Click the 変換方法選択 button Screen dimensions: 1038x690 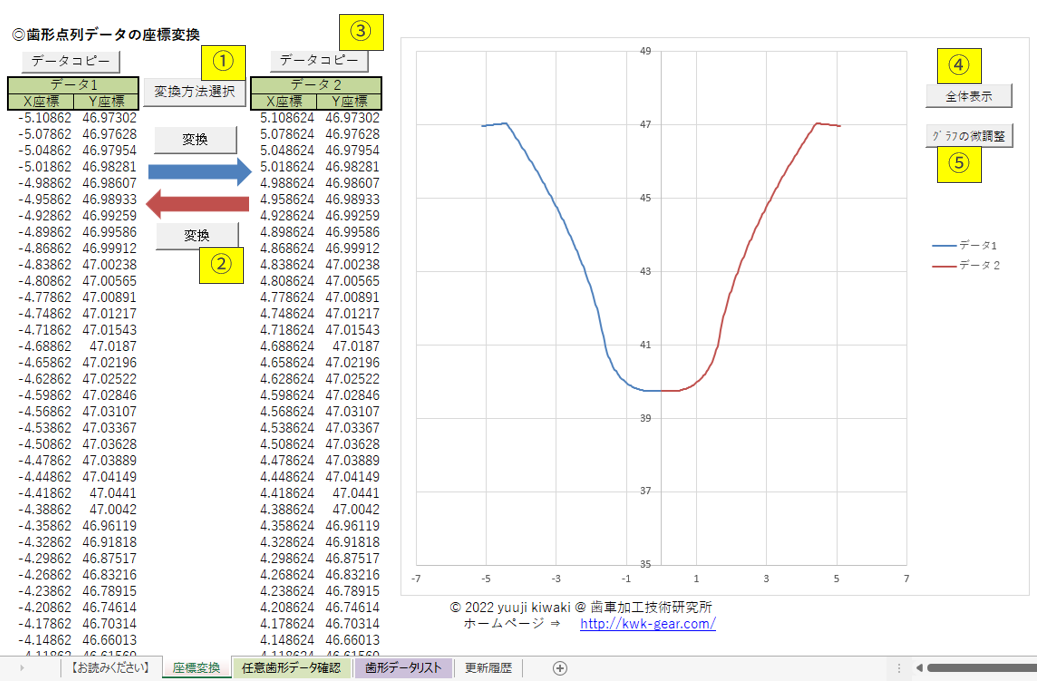(x=195, y=92)
